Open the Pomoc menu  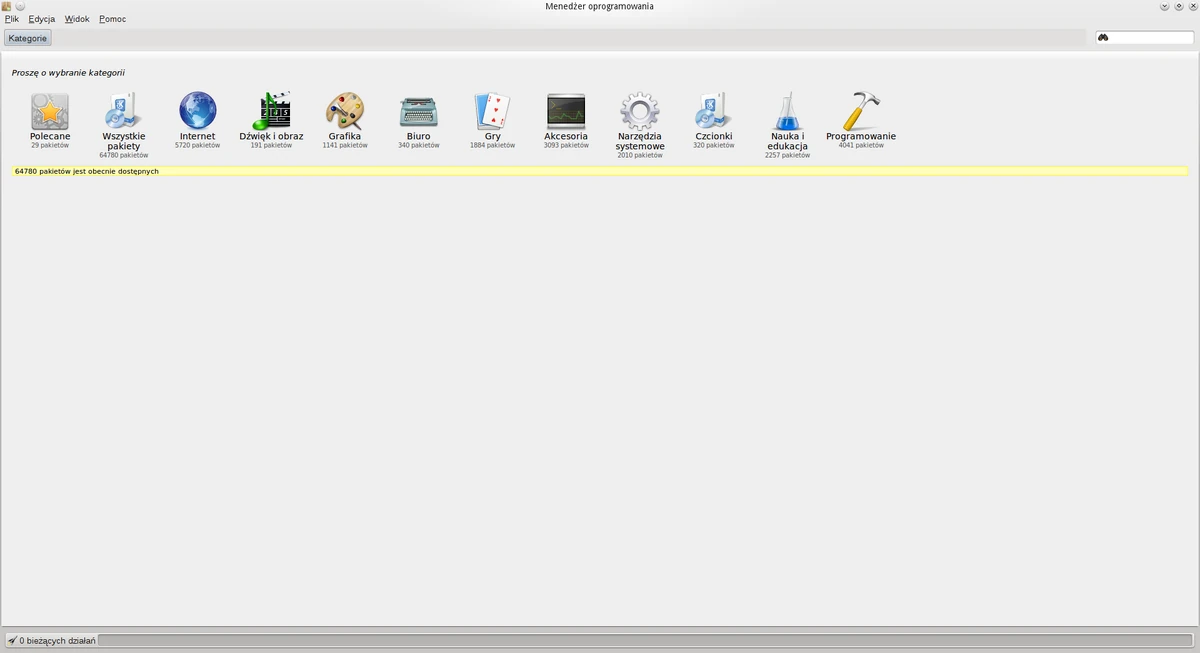click(x=111, y=18)
